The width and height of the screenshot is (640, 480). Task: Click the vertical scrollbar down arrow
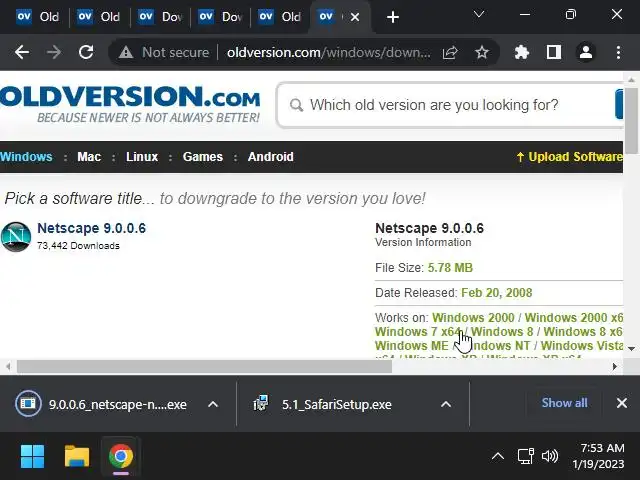631,349
